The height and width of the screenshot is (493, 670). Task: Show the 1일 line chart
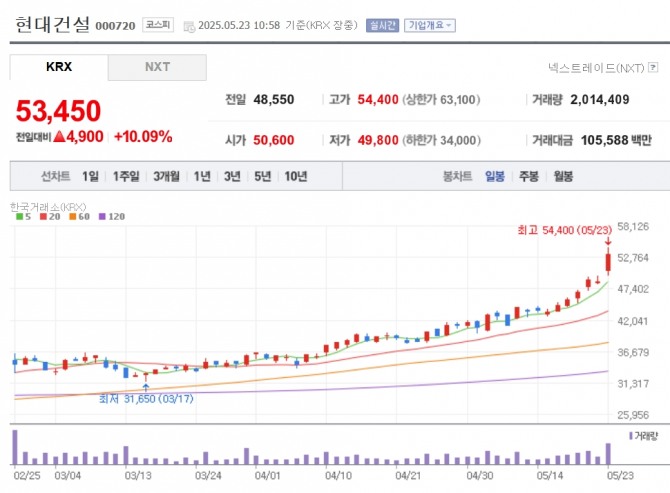(91, 176)
